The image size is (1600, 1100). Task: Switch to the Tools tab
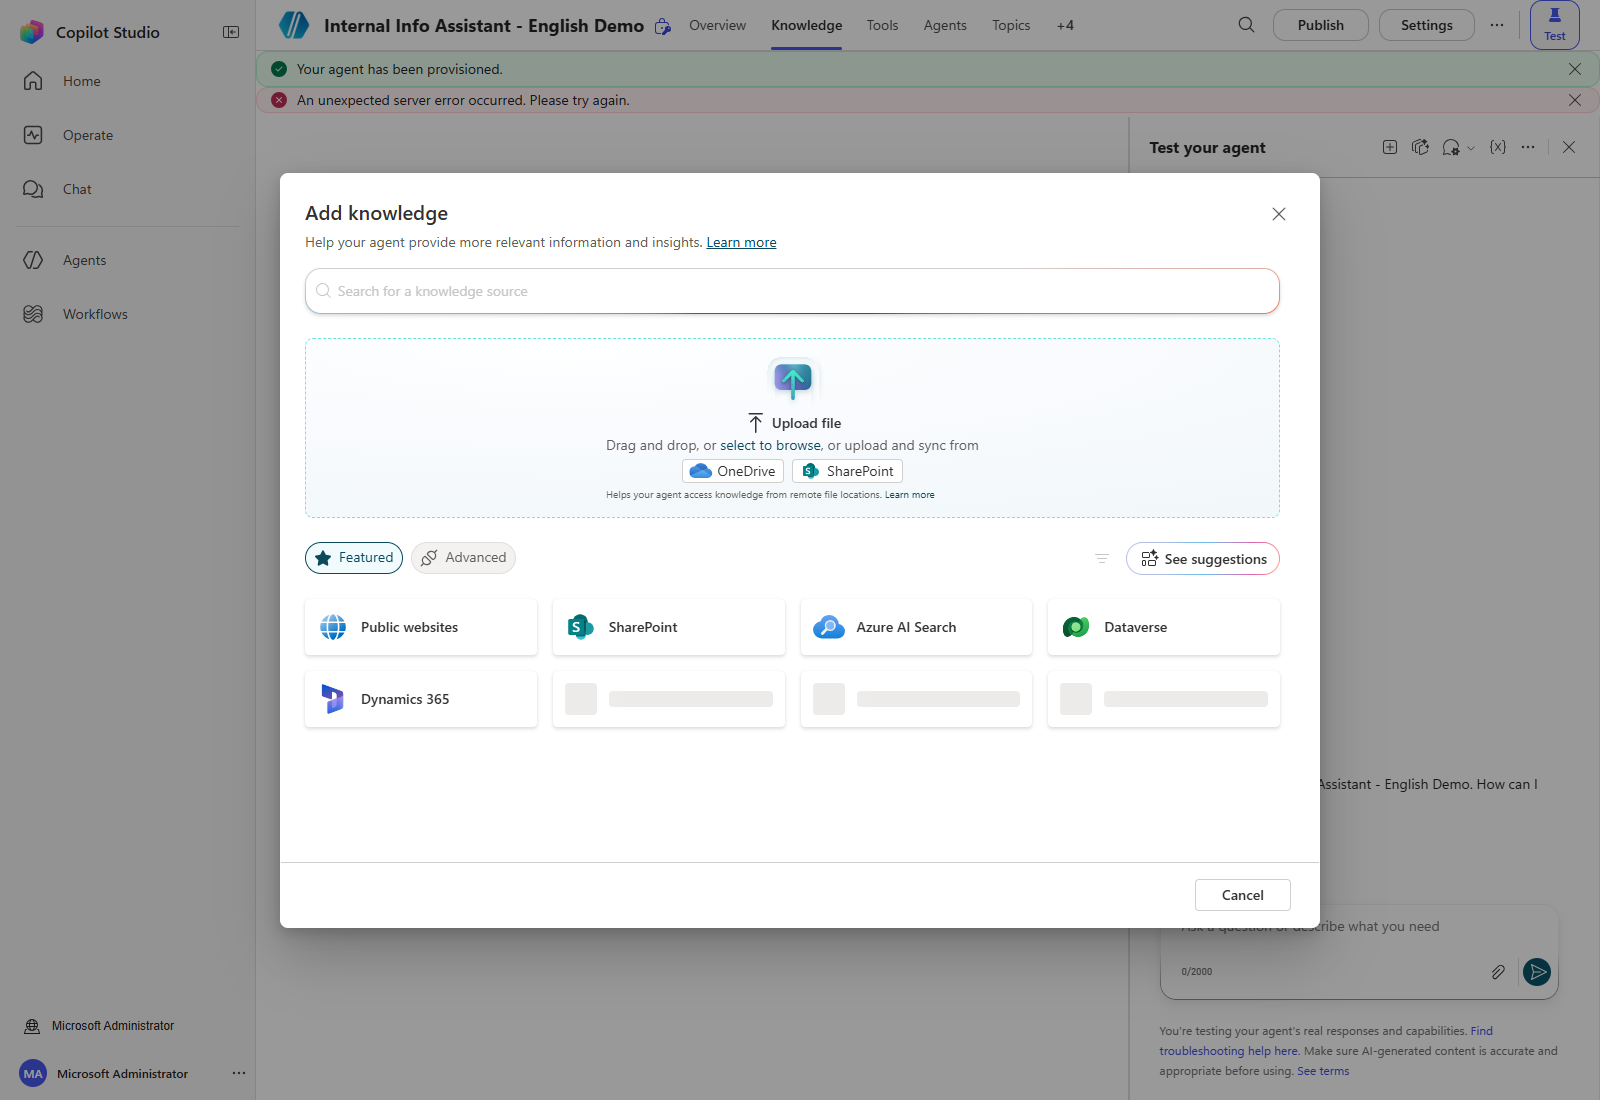click(882, 25)
